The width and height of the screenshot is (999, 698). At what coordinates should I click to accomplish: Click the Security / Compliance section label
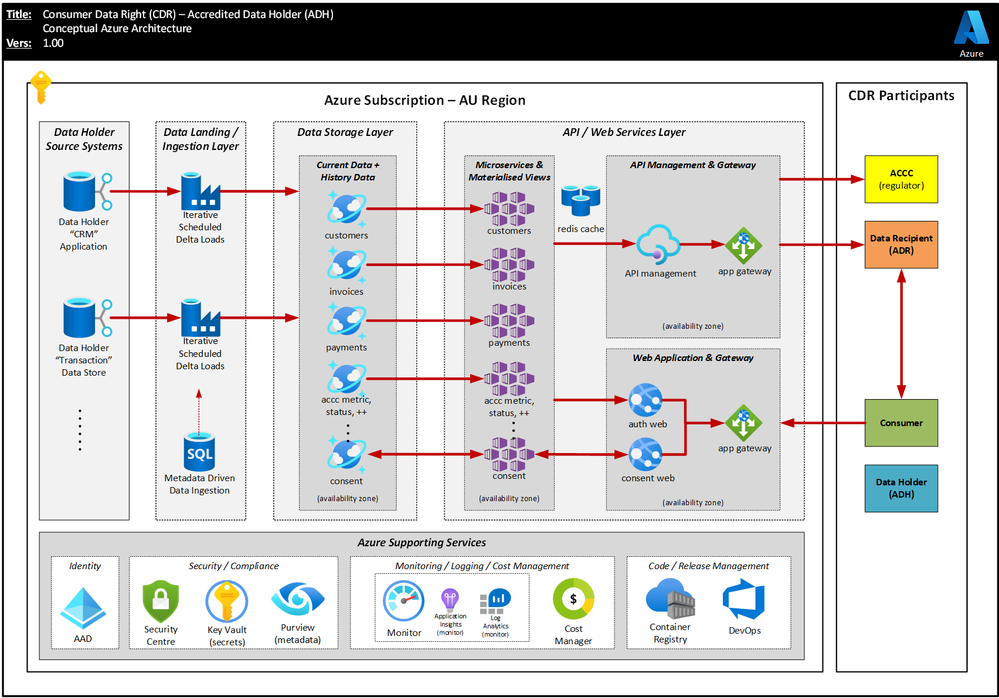pyautogui.click(x=233, y=566)
